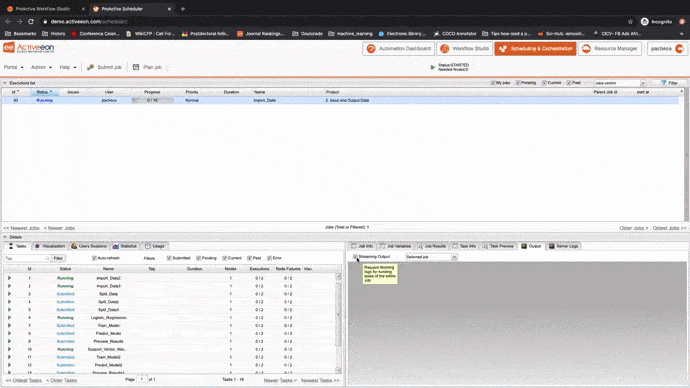690x388 pixels.
Task: Toggle the My jobs checkbox
Action: (493, 83)
